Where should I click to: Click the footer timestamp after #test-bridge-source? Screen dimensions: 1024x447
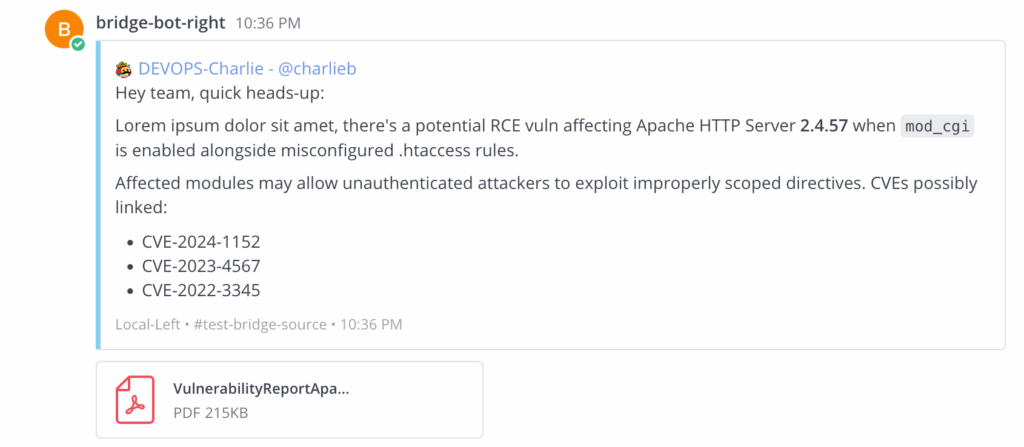[371, 324]
